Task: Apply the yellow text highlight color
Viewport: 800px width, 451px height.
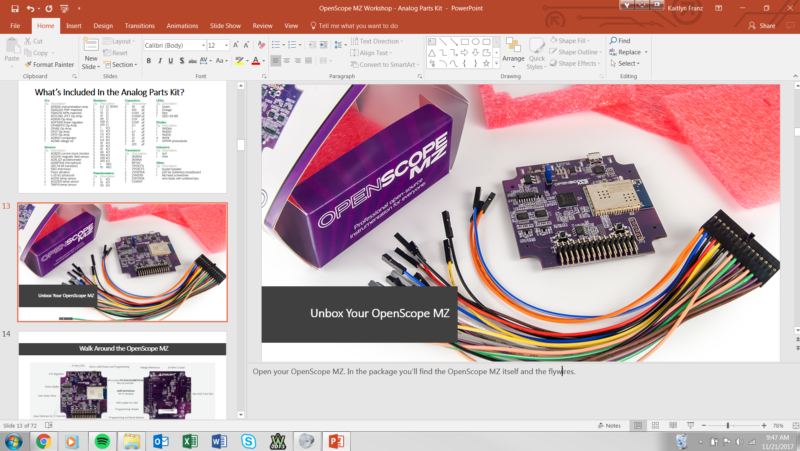Action: tap(239, 61)
